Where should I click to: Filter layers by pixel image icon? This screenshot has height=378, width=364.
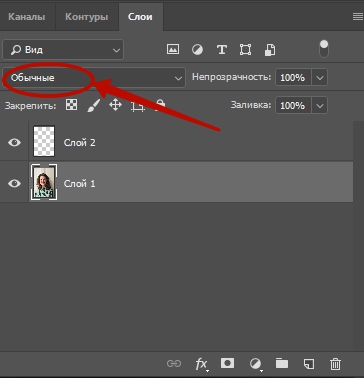tap(173, 50)
